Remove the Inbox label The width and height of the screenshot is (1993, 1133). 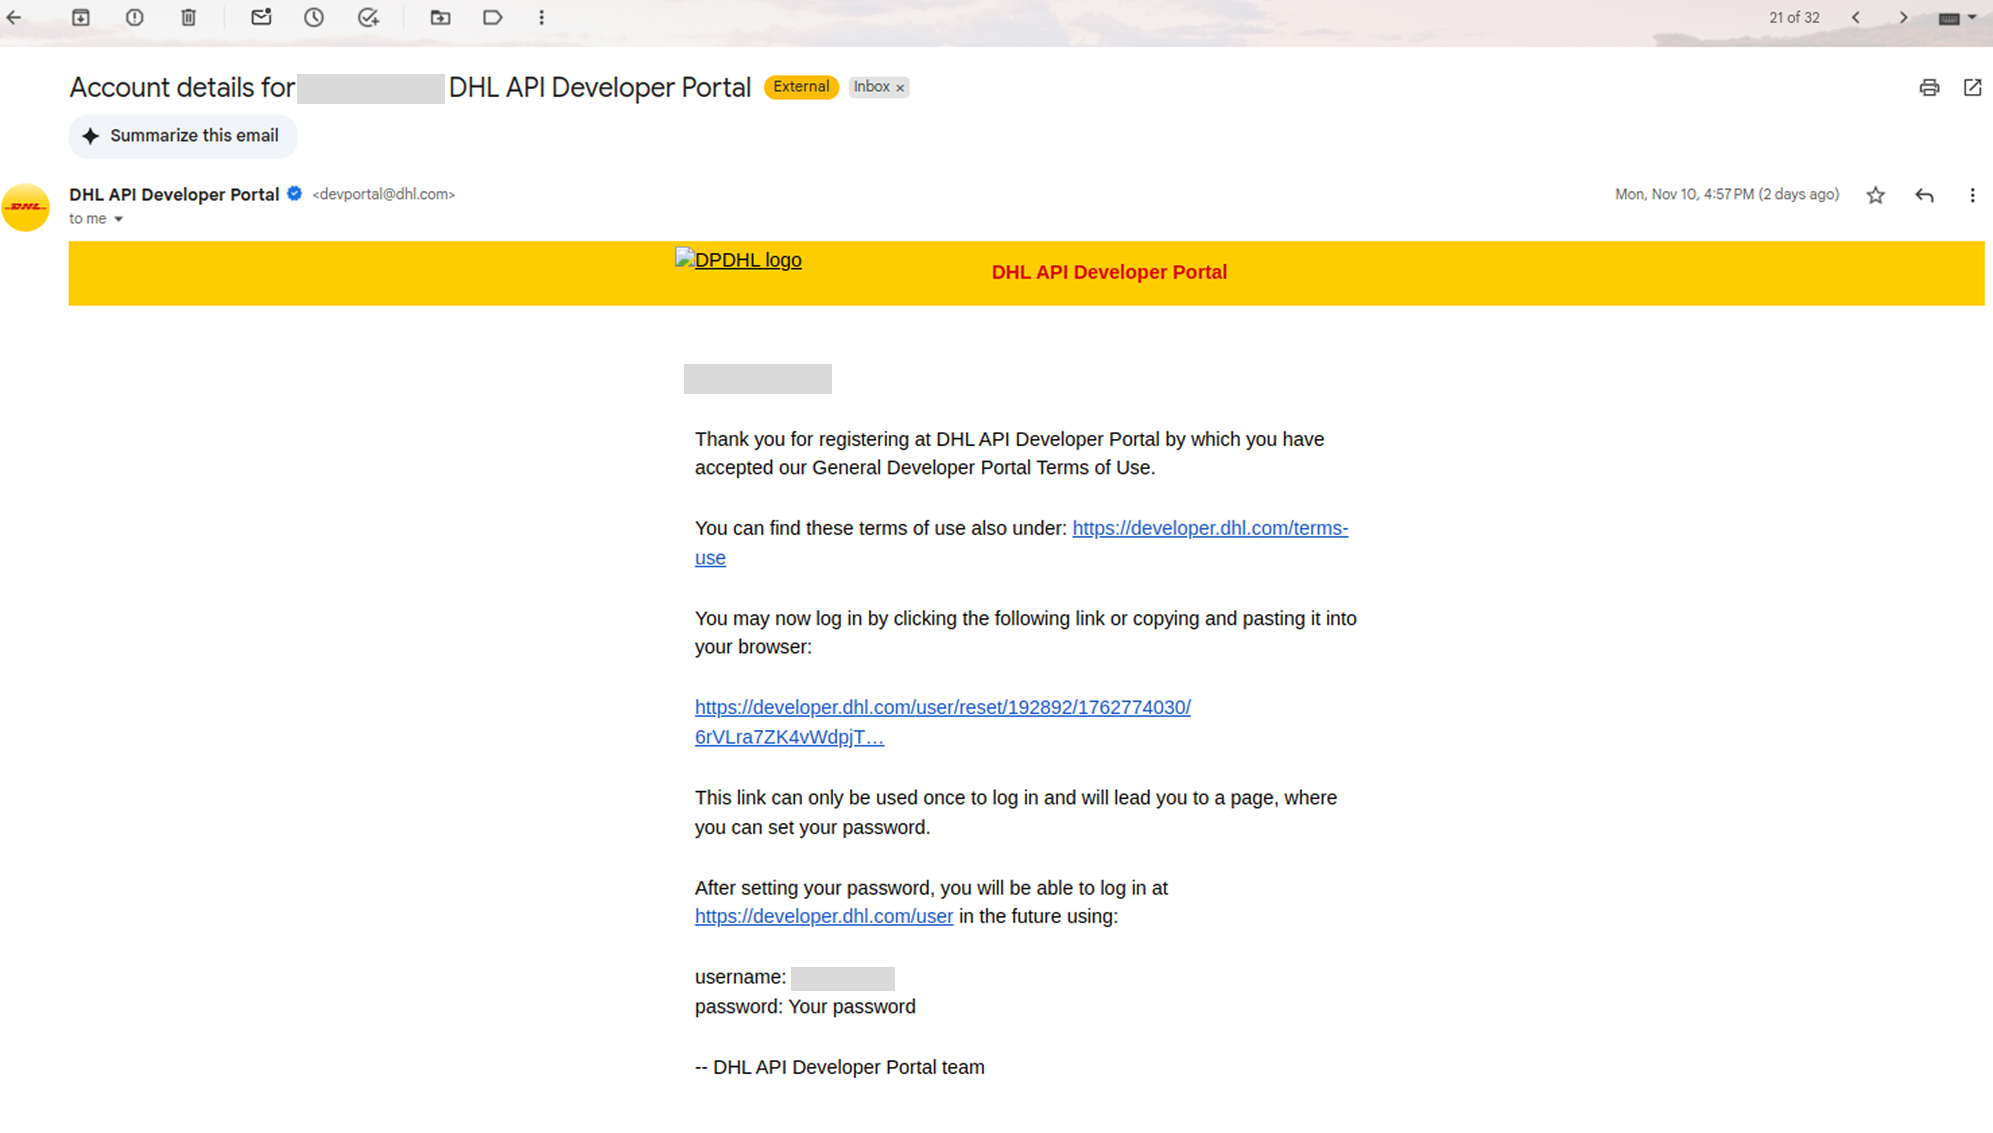click(900, 88)
